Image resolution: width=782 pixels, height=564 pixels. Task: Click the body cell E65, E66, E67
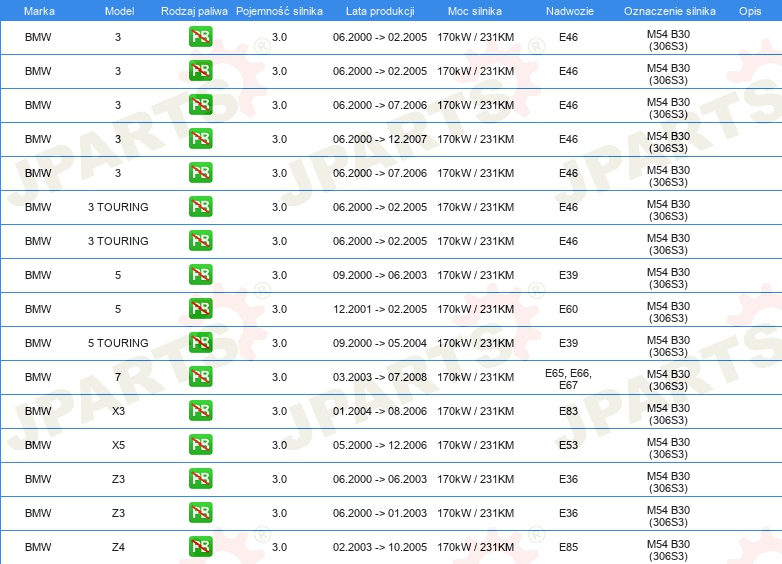[x=569, y=379]
